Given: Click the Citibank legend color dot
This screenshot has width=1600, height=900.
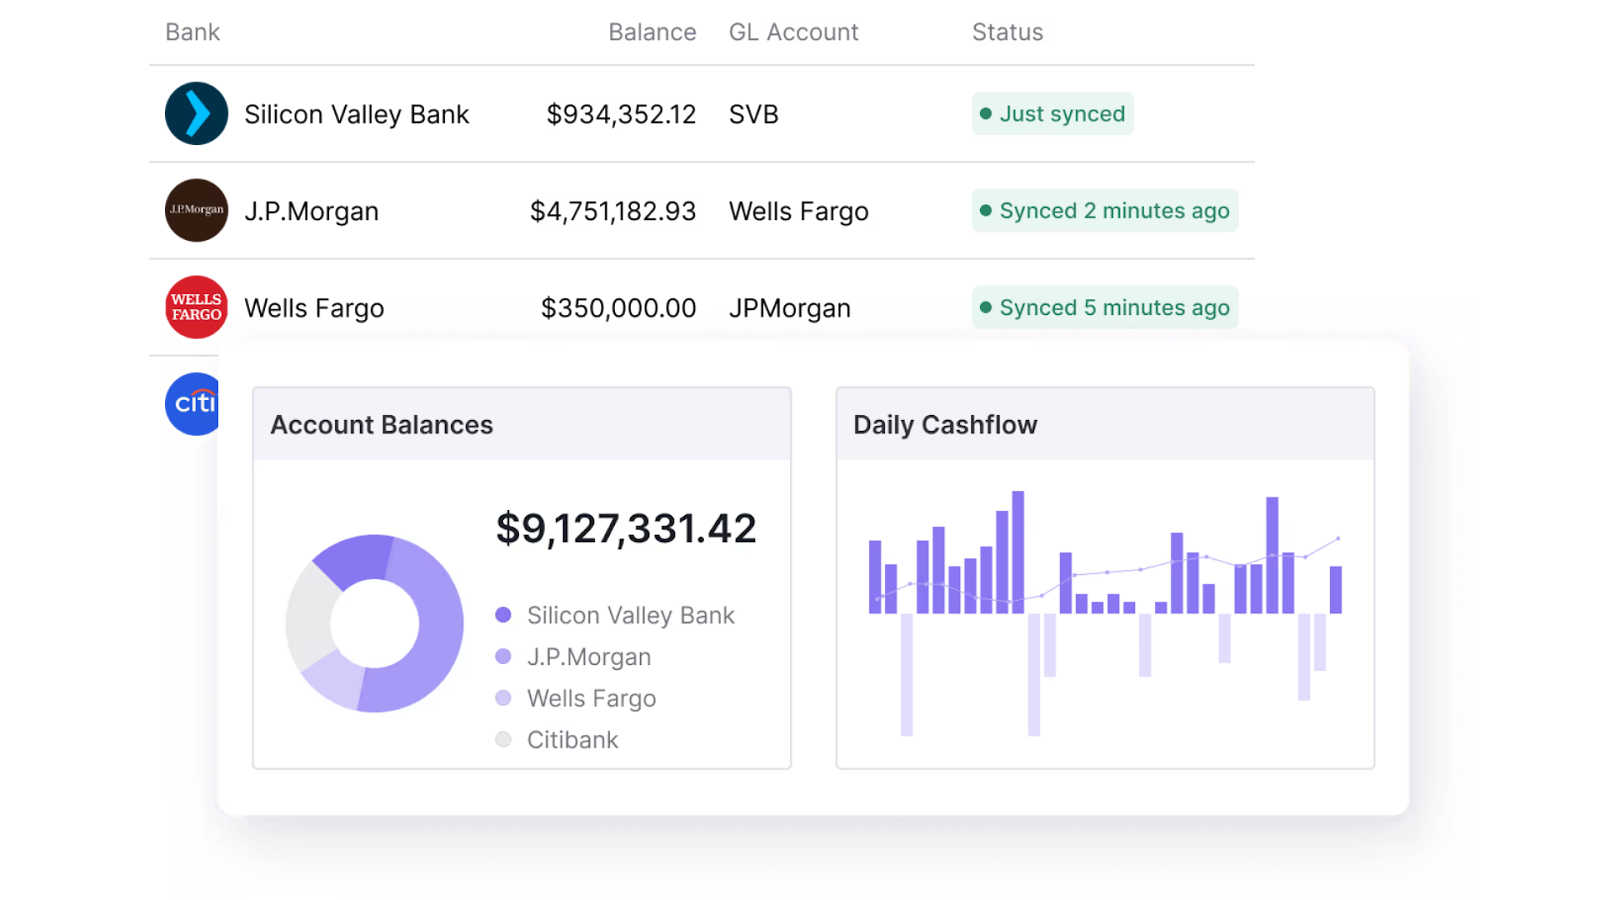Looking at the screenshot, I should coord(503,740).
